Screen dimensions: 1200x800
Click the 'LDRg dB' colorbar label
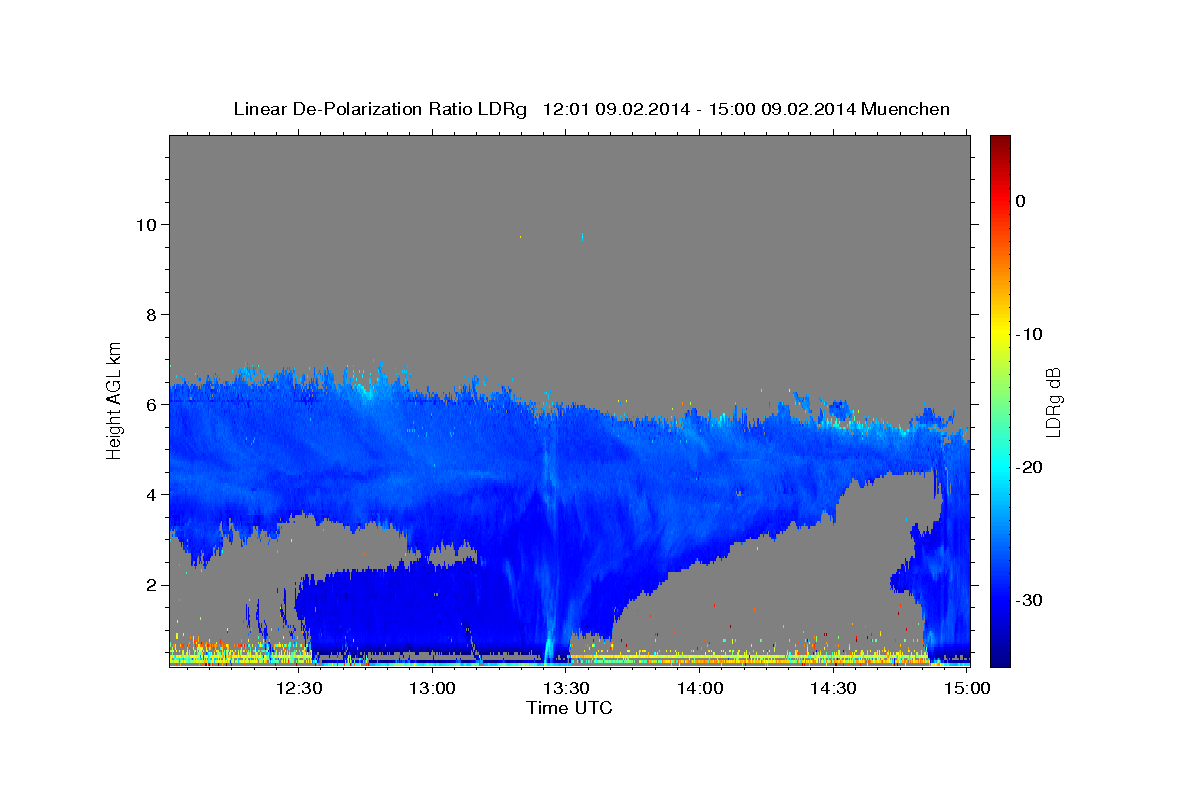(1053, 402)
